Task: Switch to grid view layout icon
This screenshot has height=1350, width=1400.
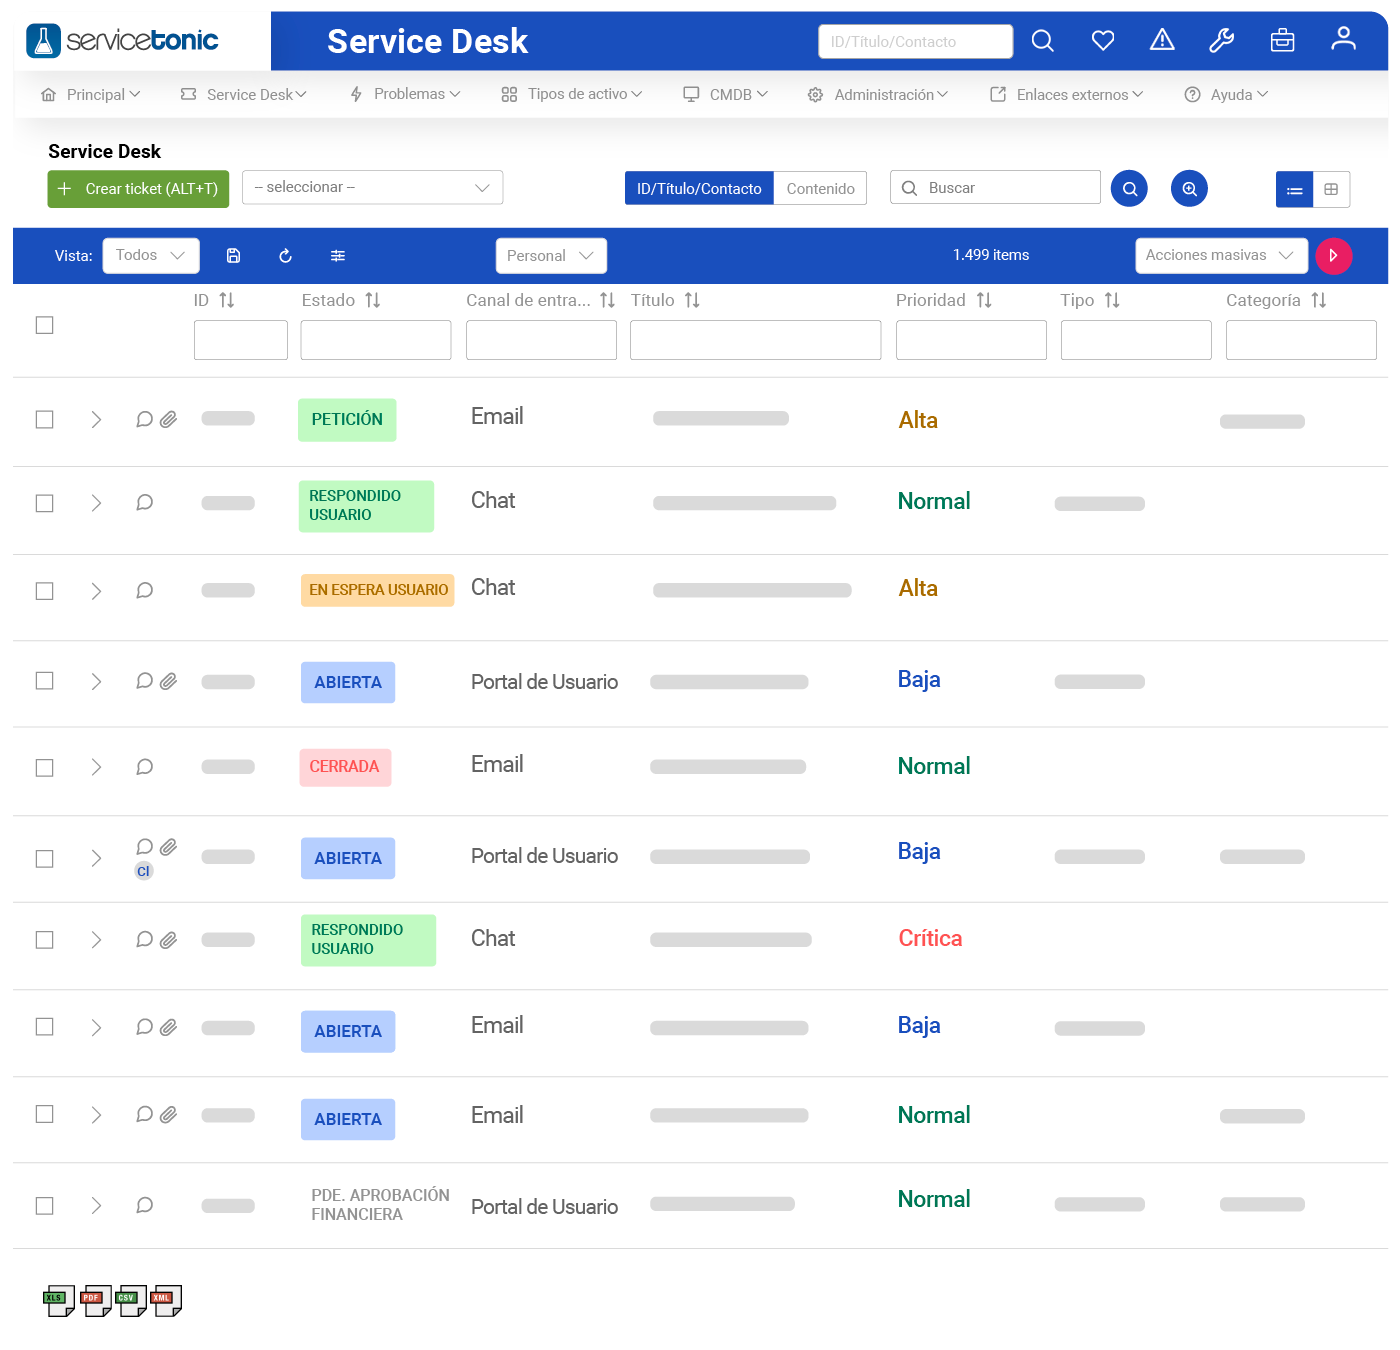Action: tap(1331, 189)
